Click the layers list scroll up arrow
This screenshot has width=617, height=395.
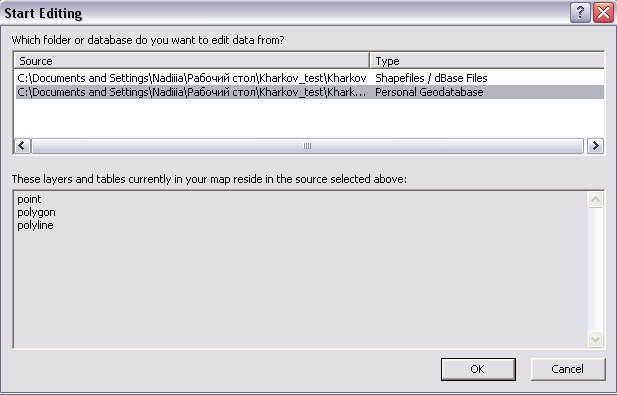(595, 199)
